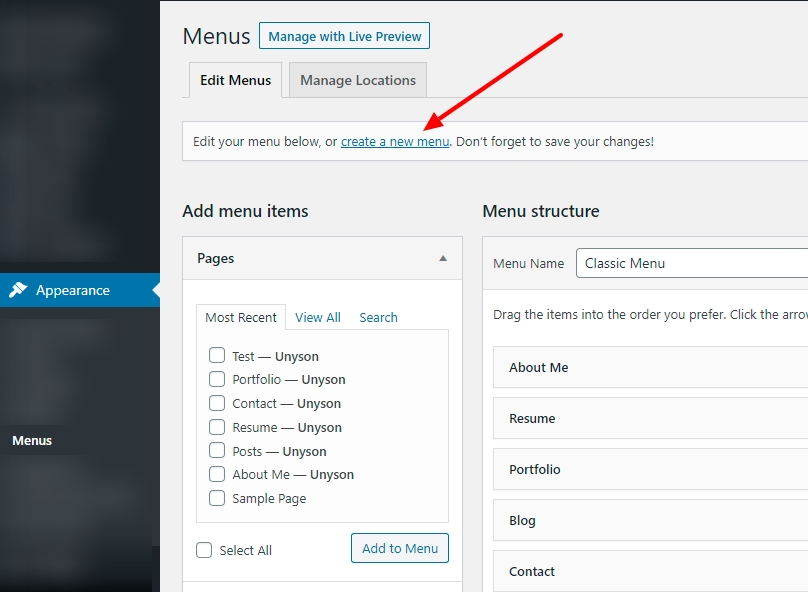Select the Sample Page checkbox
This screenshot has height=592, width=808.
click(217, 498)
